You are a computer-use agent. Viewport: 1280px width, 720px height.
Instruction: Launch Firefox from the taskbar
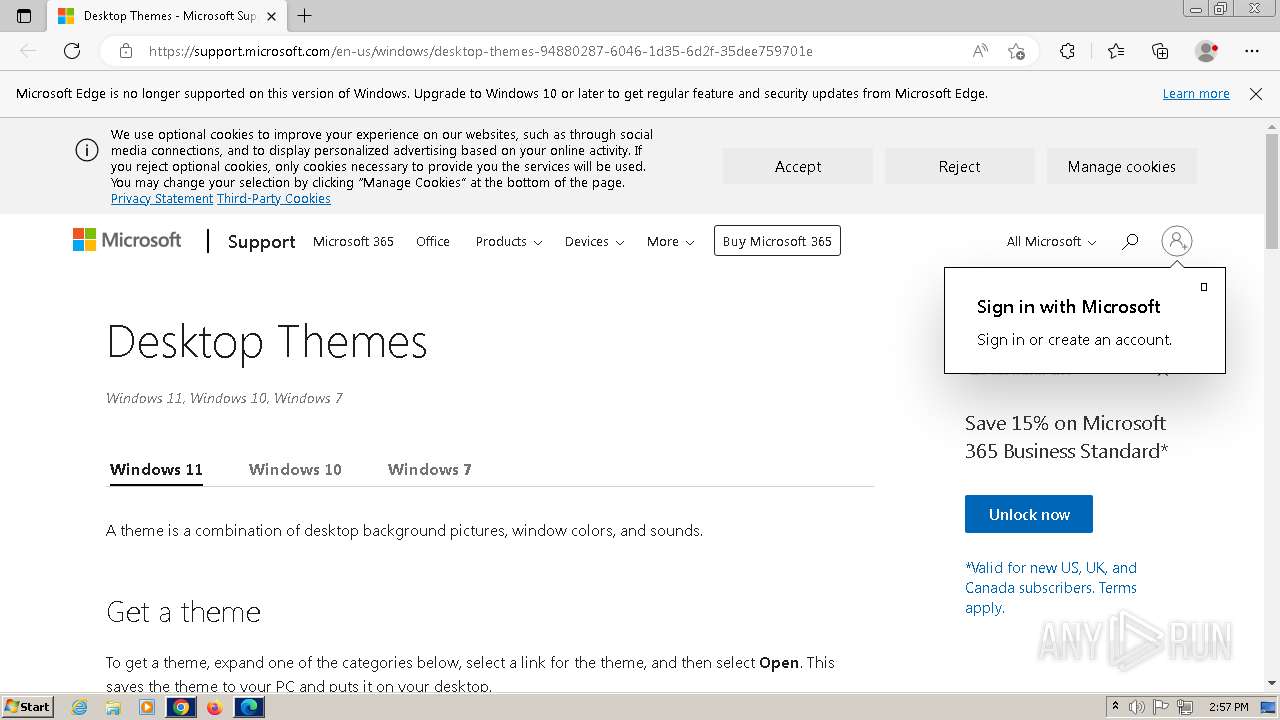click(x=214, y=707)
